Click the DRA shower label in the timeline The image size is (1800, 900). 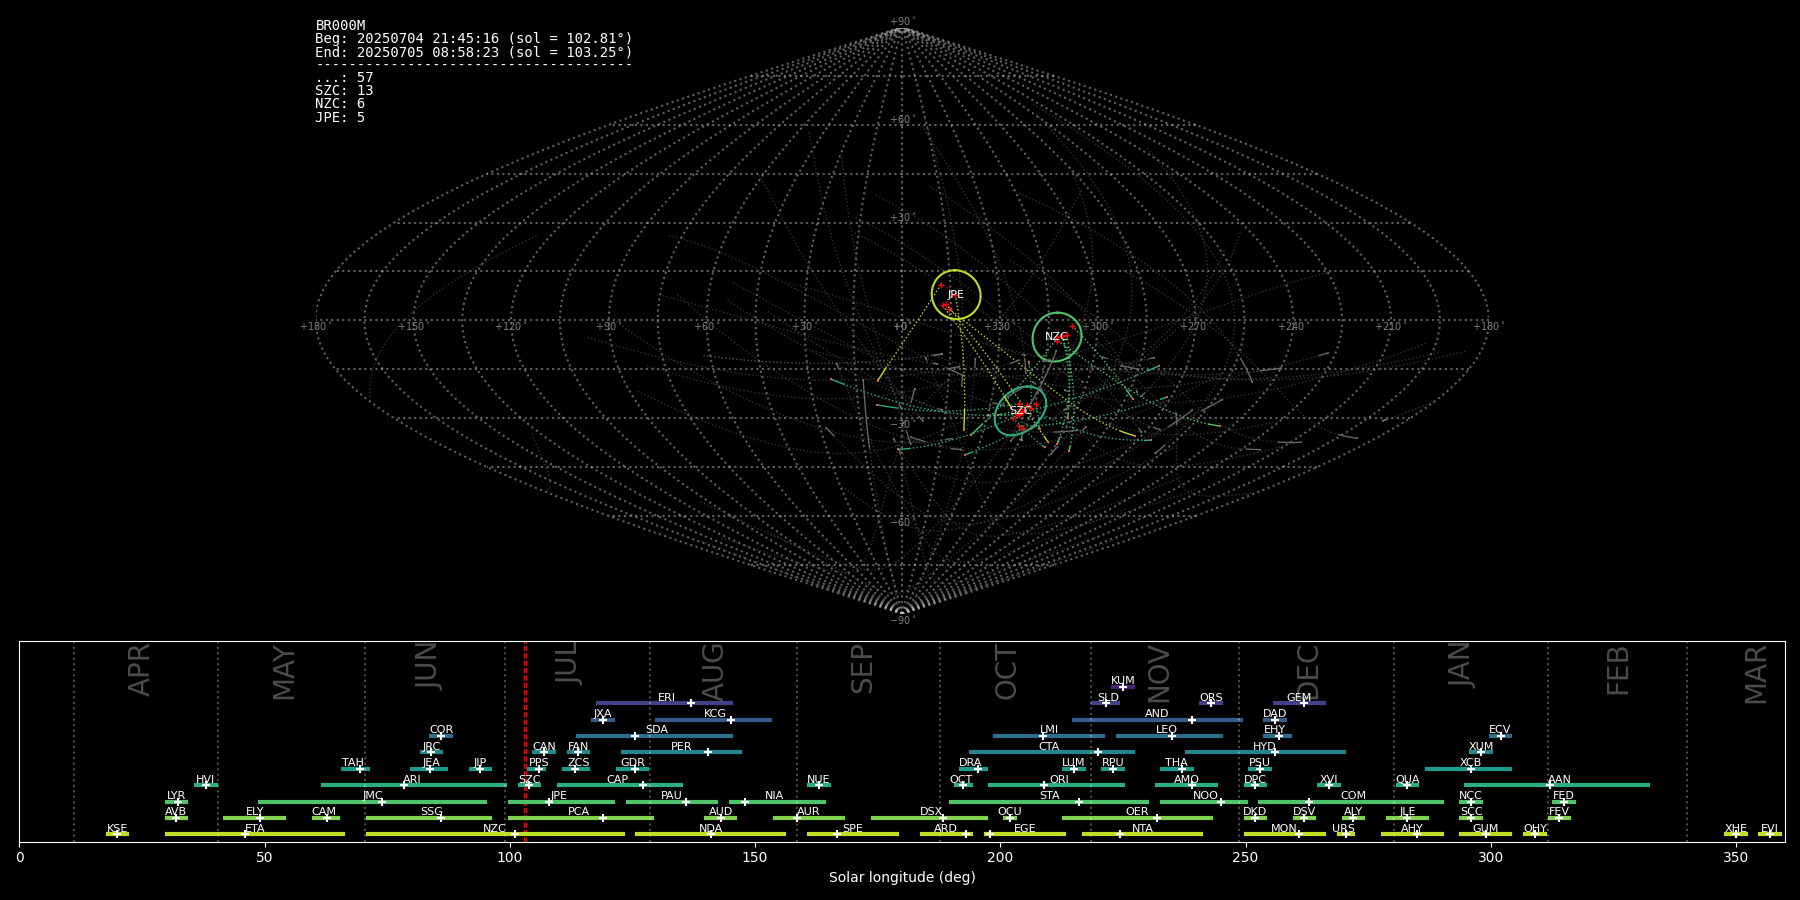pos(970,763)
